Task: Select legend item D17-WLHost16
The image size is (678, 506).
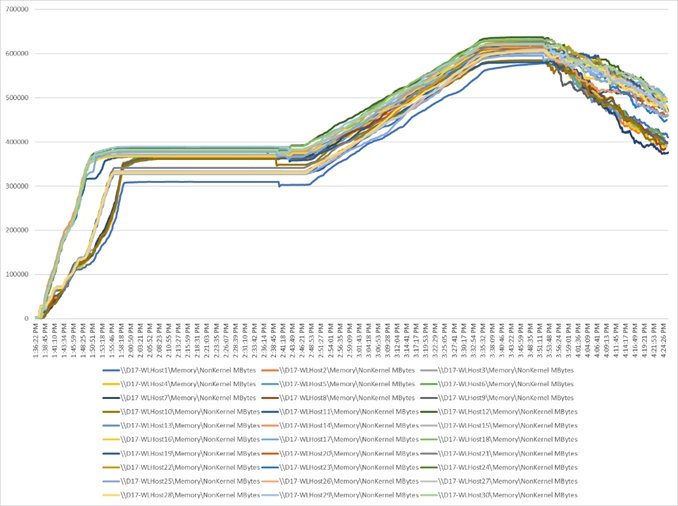Action: point(181,439)
